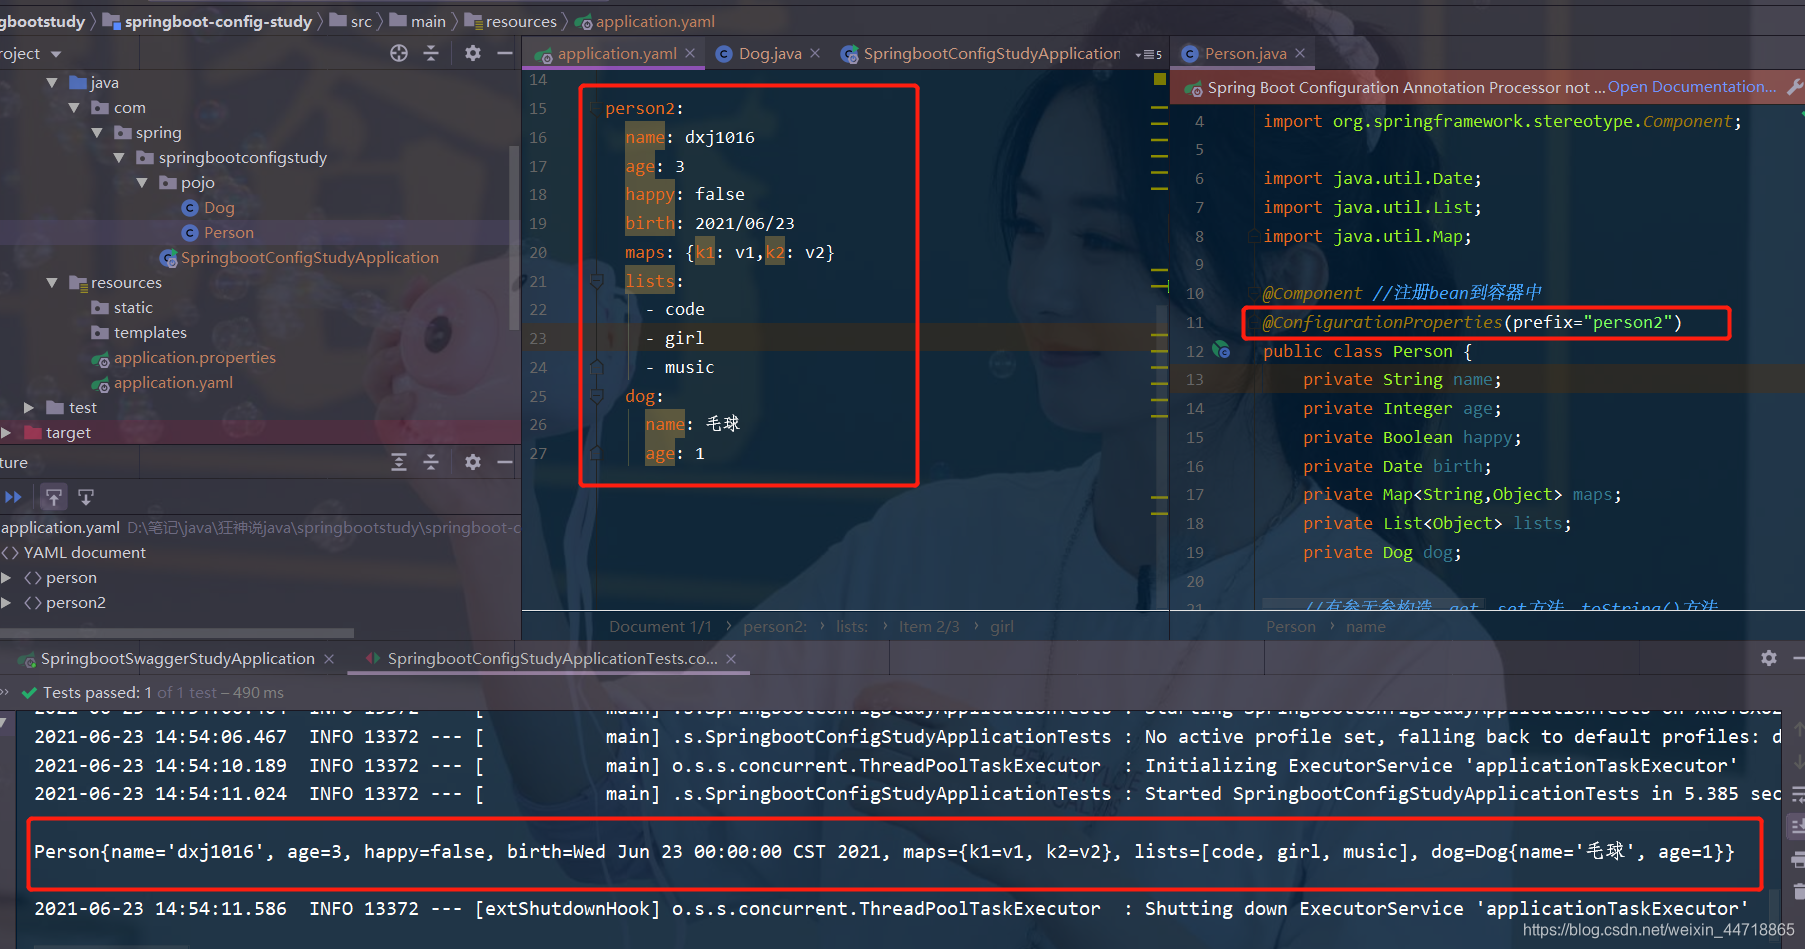Open application.properties file in tree
Viewport: 1805px width, 949px height.
coord(183,358)
